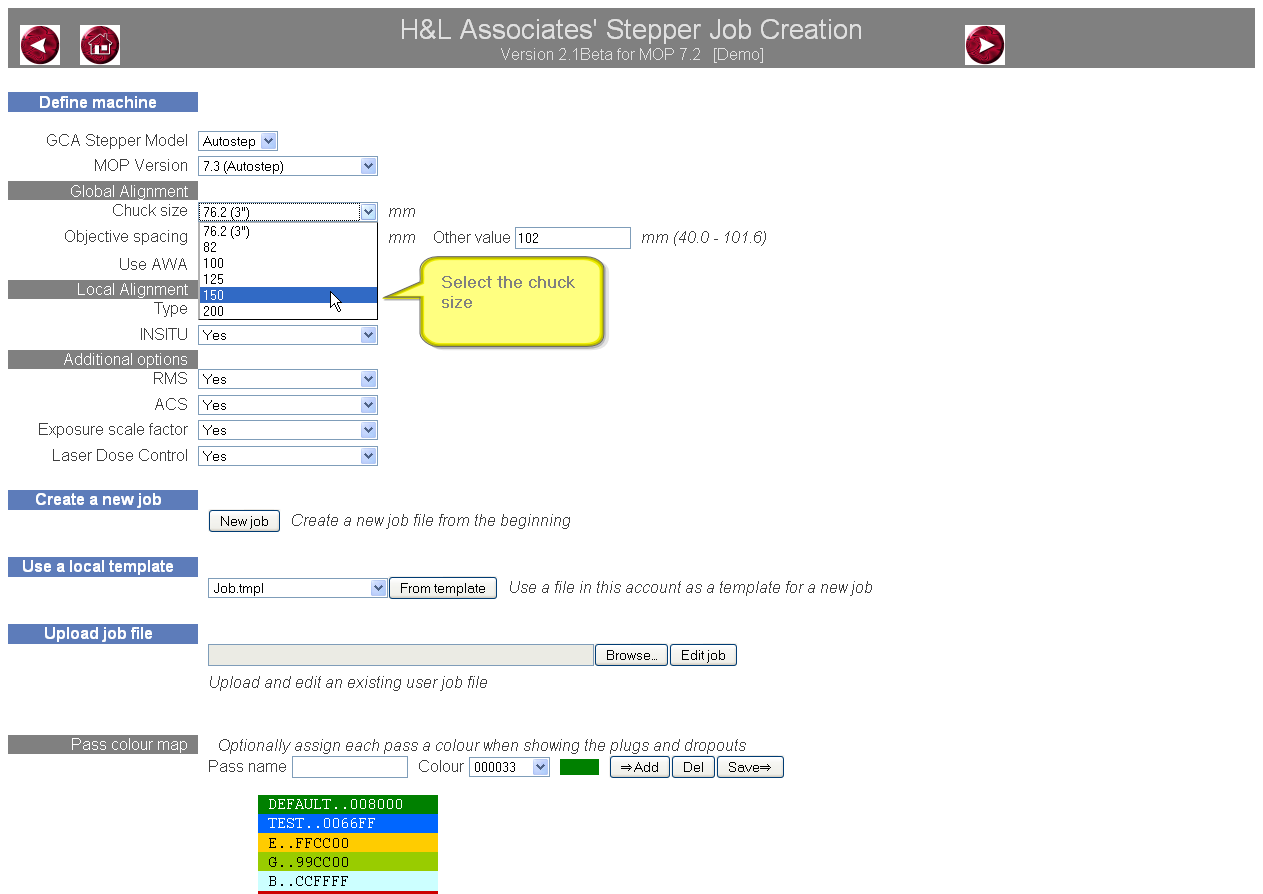Screen dimensions: 1263x894
Task: Choose chuck size 125 from list
Action: pyautogui.click(x=288, y=279)
